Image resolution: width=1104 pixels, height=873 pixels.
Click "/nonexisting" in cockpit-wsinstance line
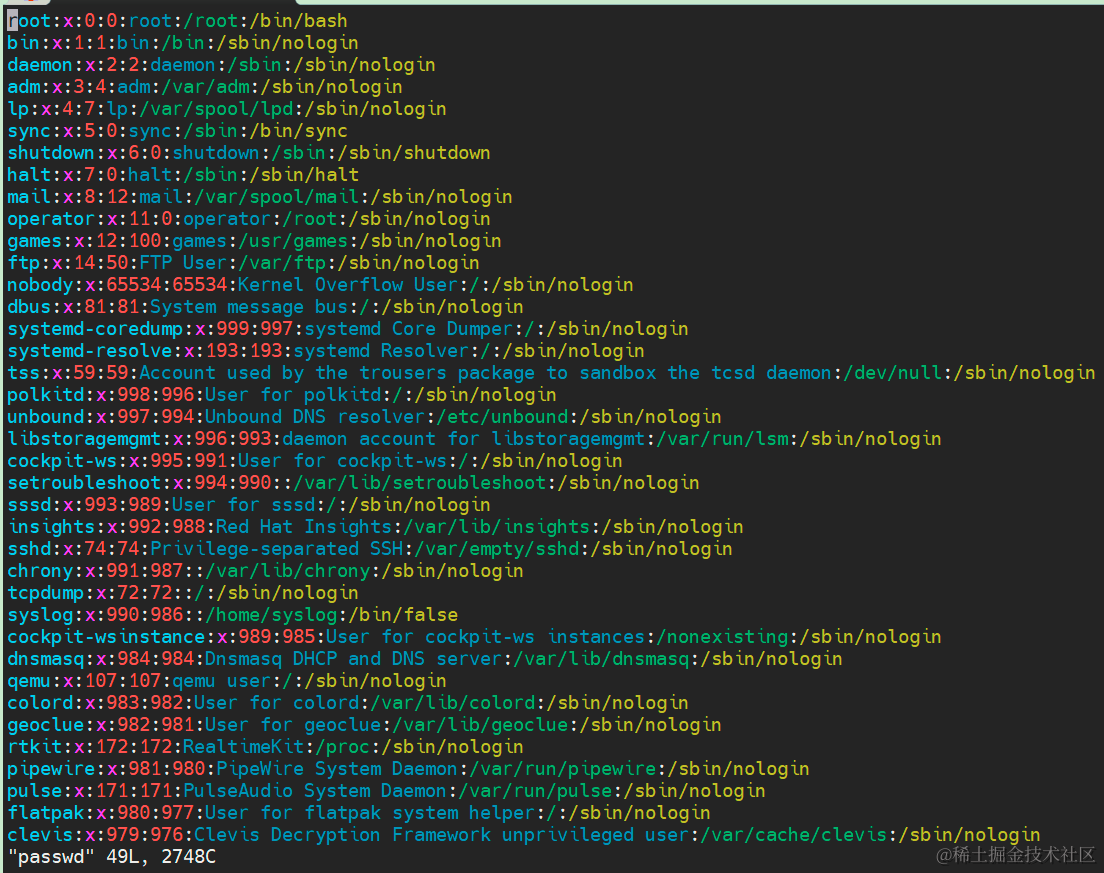pos(722,637)
